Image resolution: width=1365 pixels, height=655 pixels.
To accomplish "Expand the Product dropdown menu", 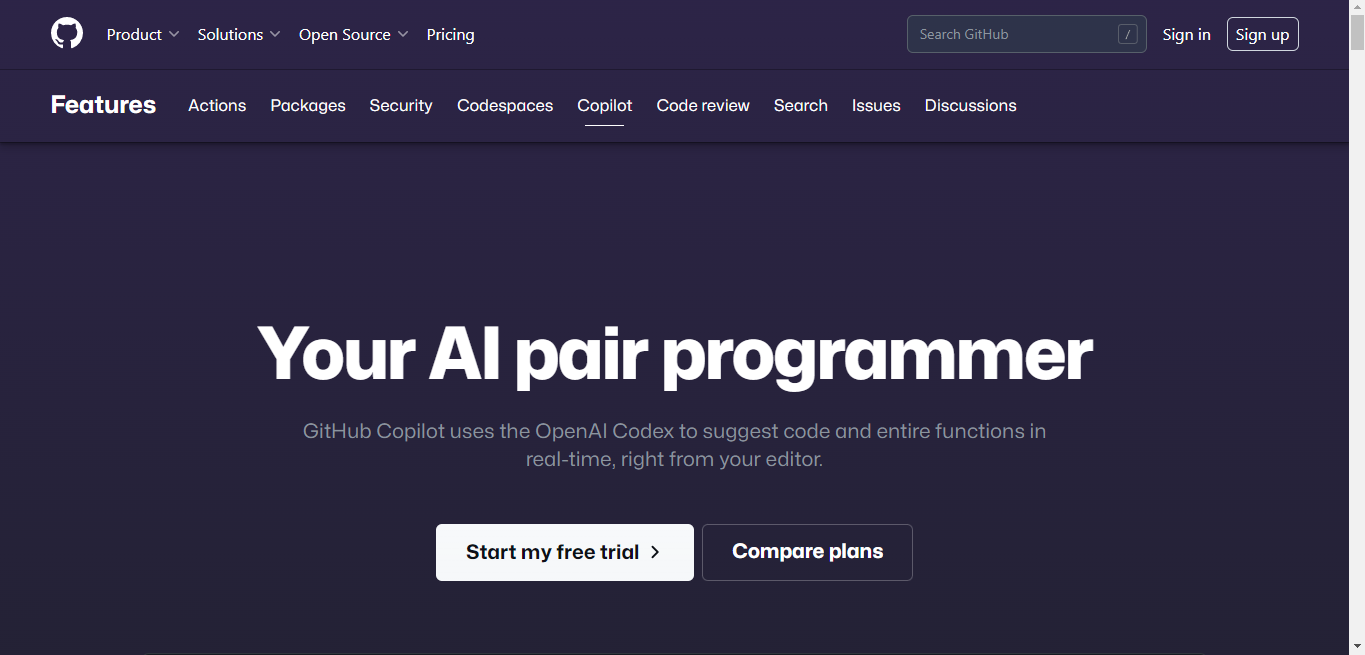I will click(x=143, y=34).
